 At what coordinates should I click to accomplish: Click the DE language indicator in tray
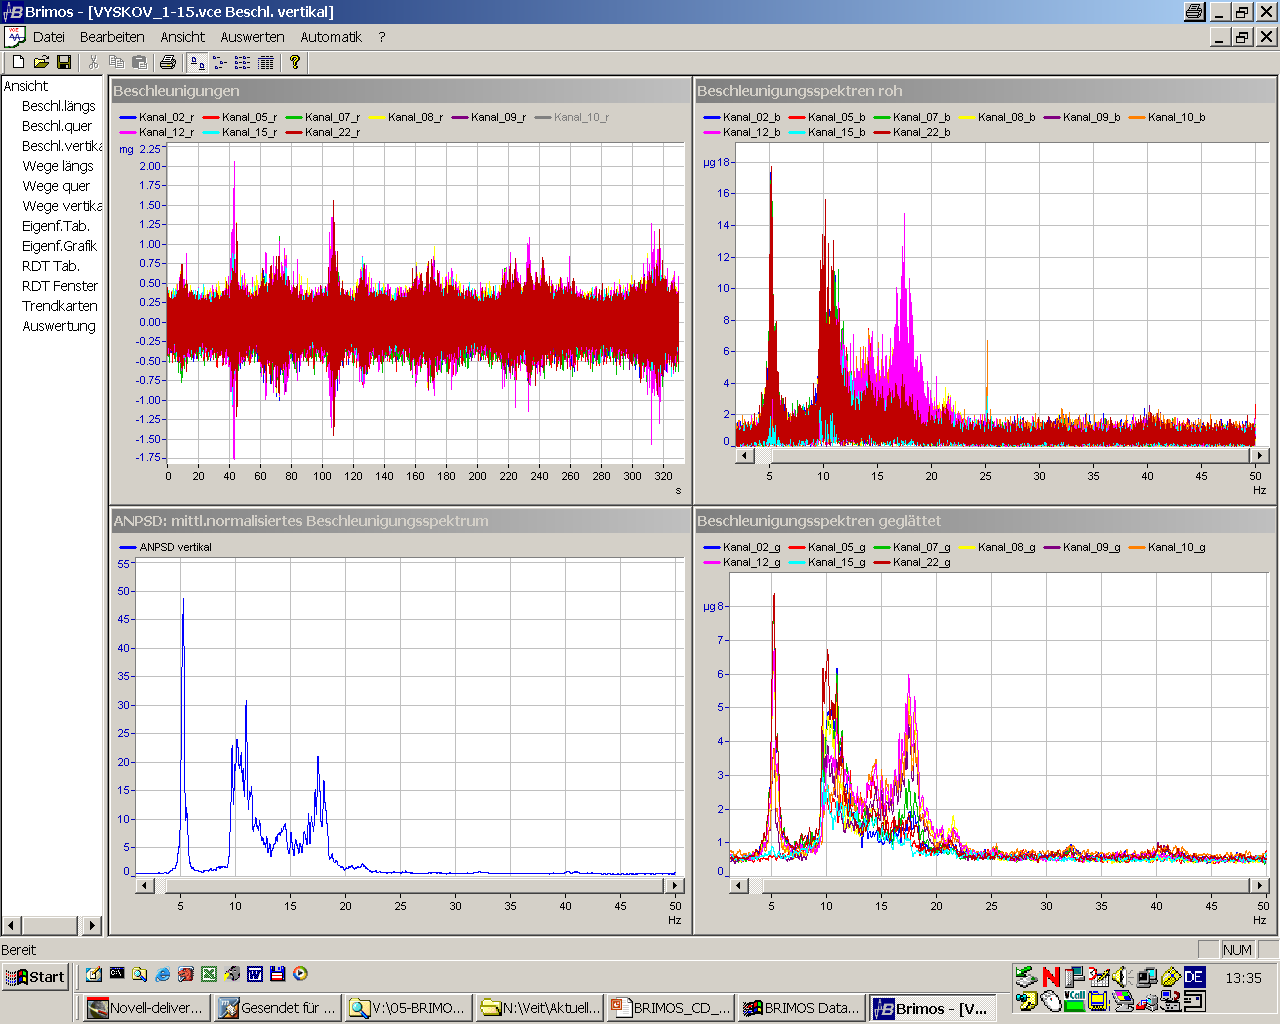tap(1194, 977)
